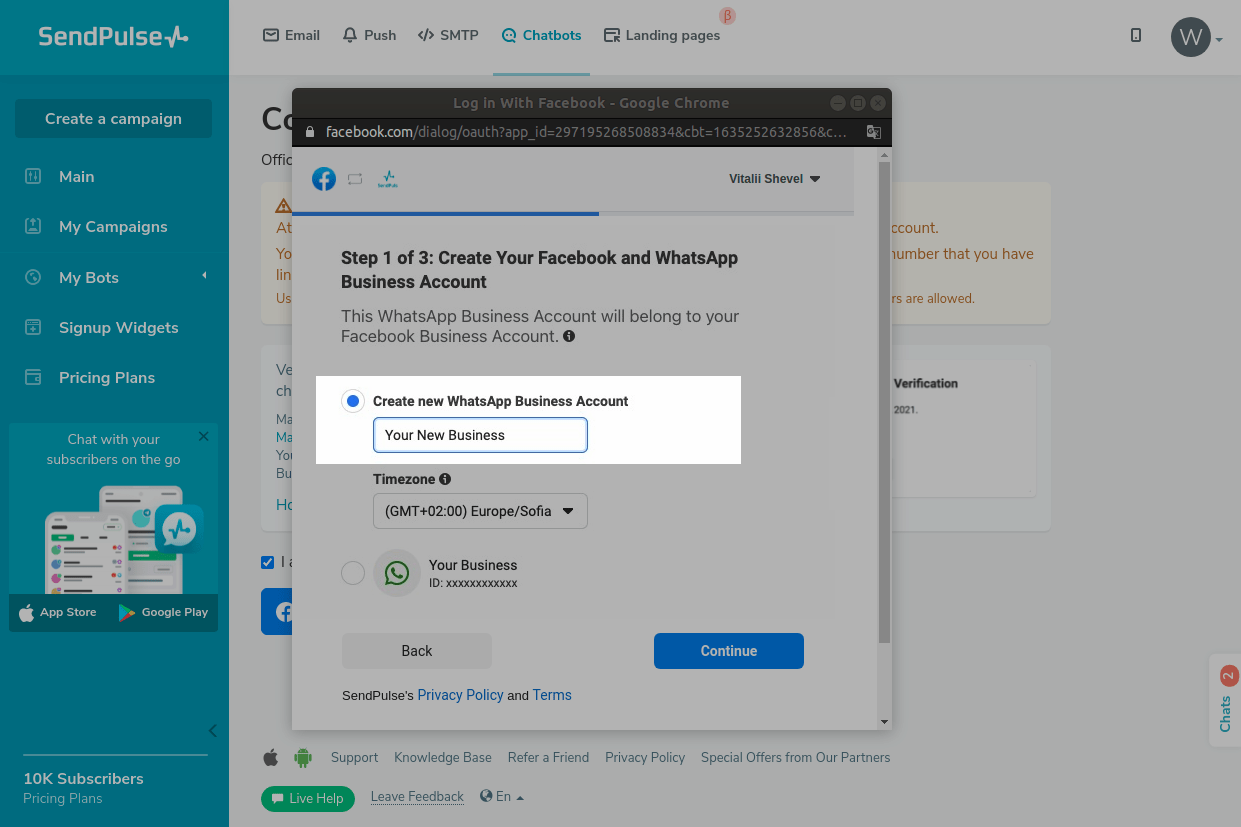
Task: Click the lock icon in popup address bar
Action: tap(310, 132)
